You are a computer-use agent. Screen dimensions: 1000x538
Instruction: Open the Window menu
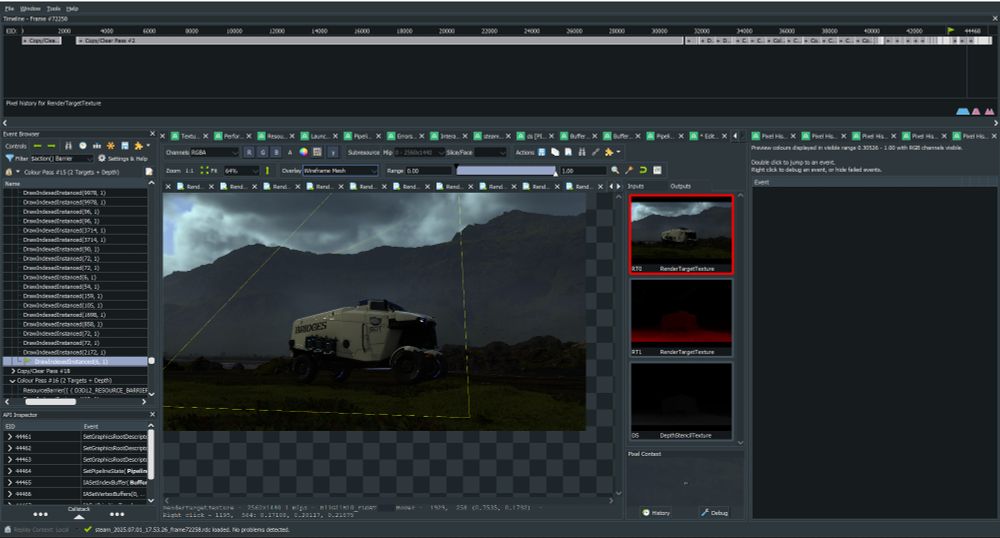[x=30, y=8]
